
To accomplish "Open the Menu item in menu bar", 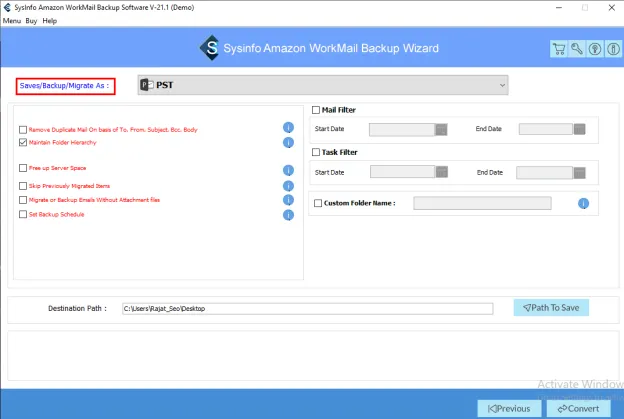I will click(12, 20).
